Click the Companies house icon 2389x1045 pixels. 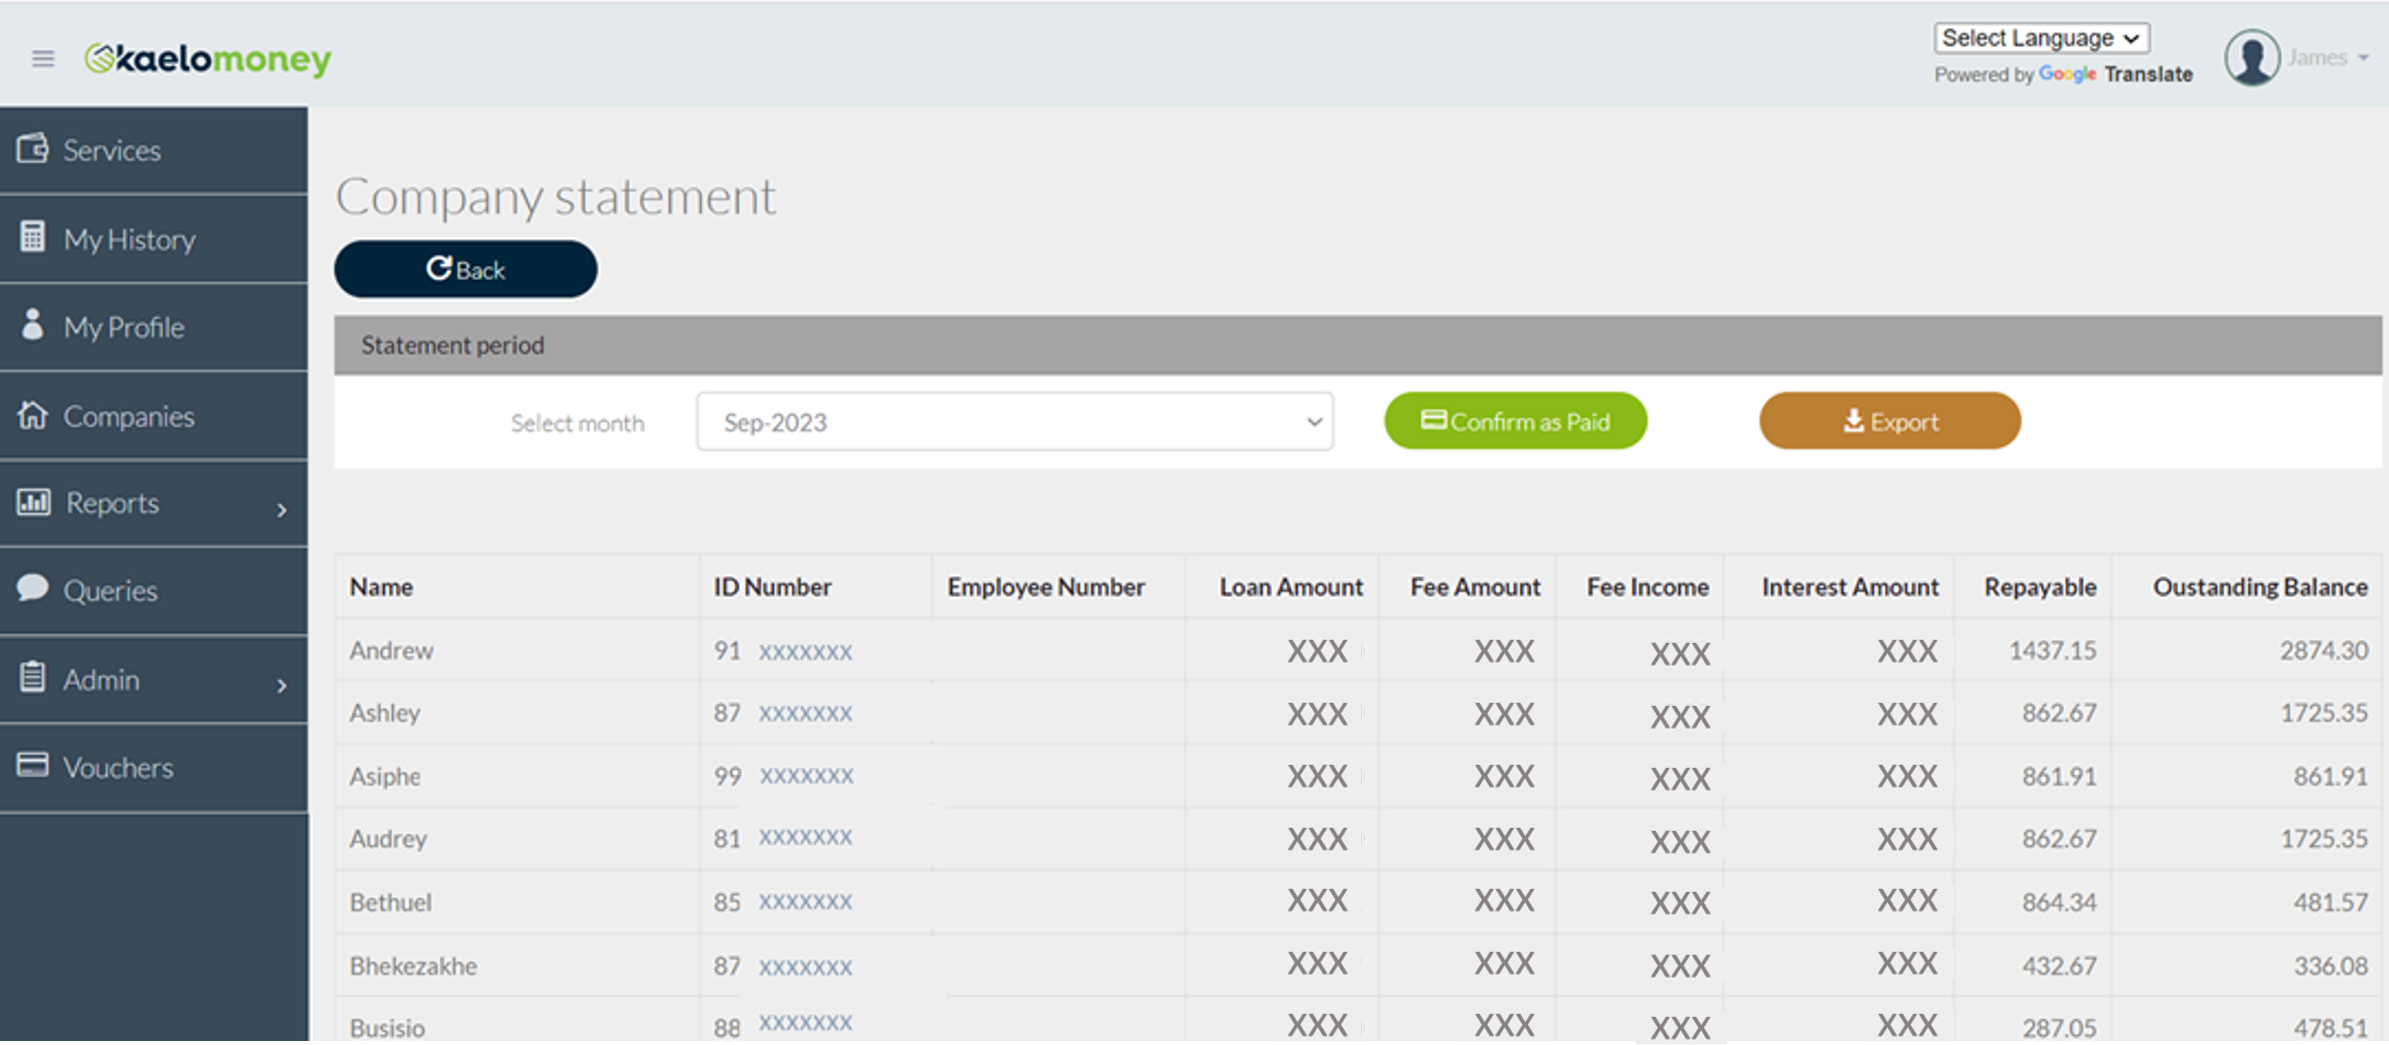click(32, 414)
